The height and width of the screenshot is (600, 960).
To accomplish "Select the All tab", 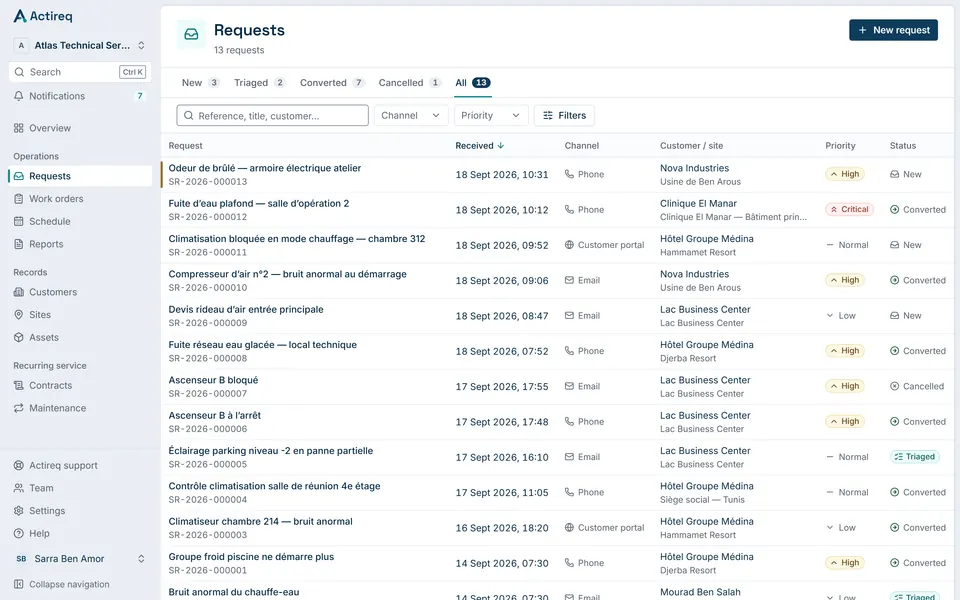I will click(x=473, y=83).
